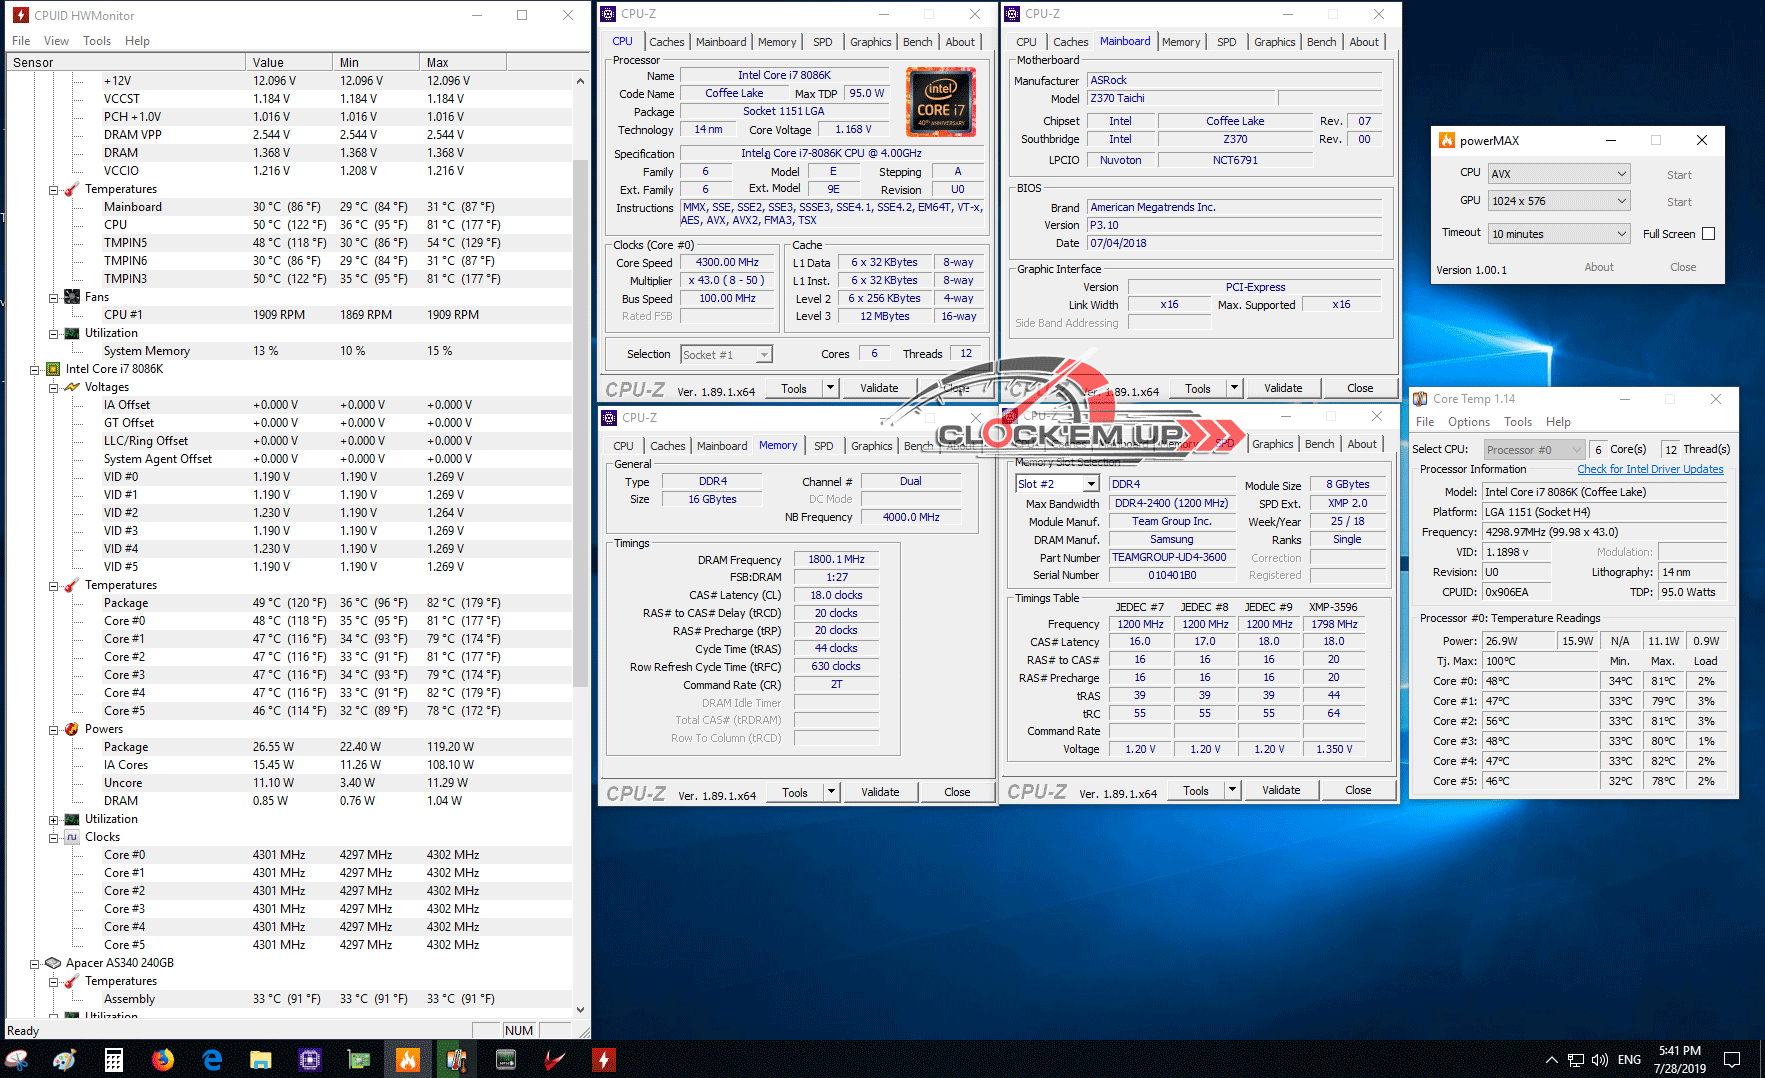
Task: Open the Paint taskbar icon
Action: click(65, 1060)
